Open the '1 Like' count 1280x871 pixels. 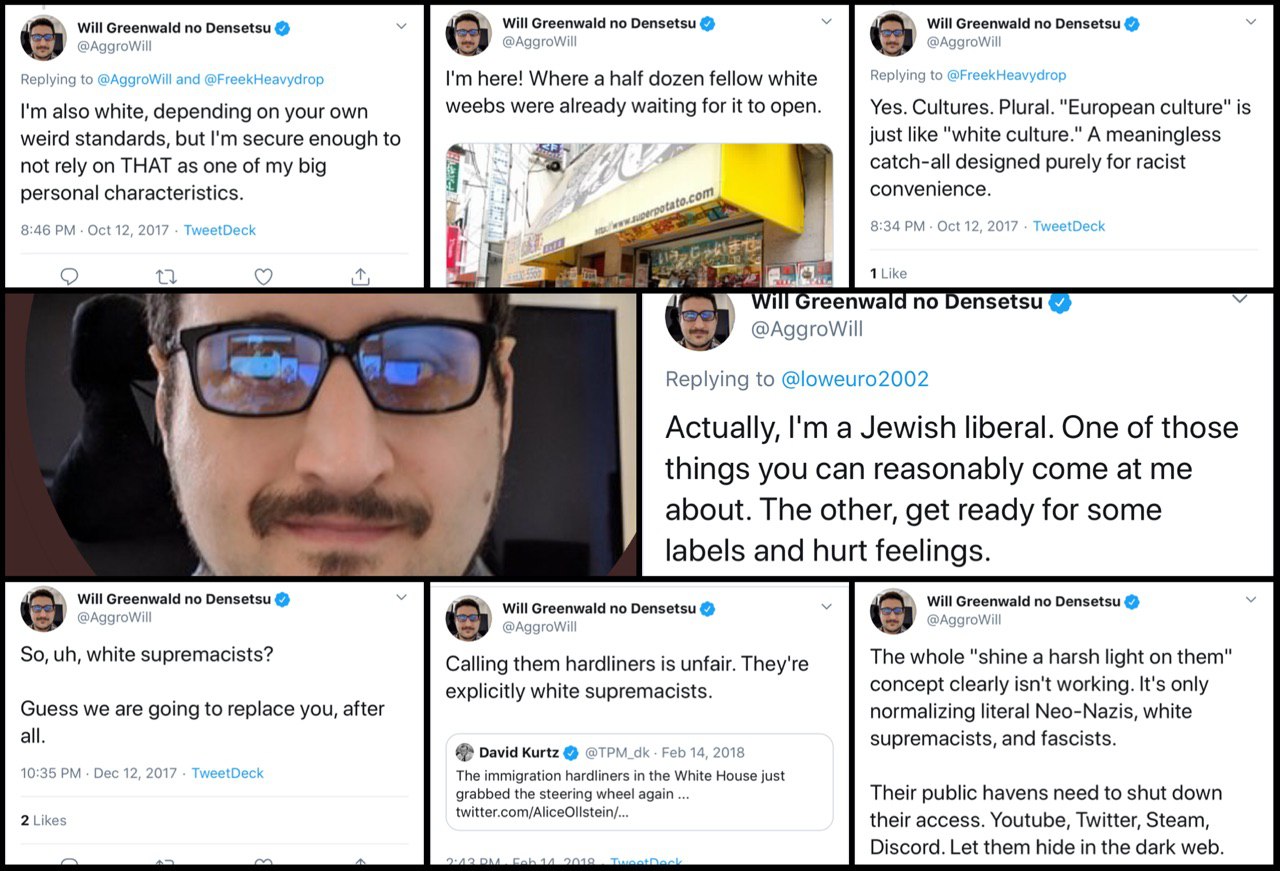pos(888,273)
